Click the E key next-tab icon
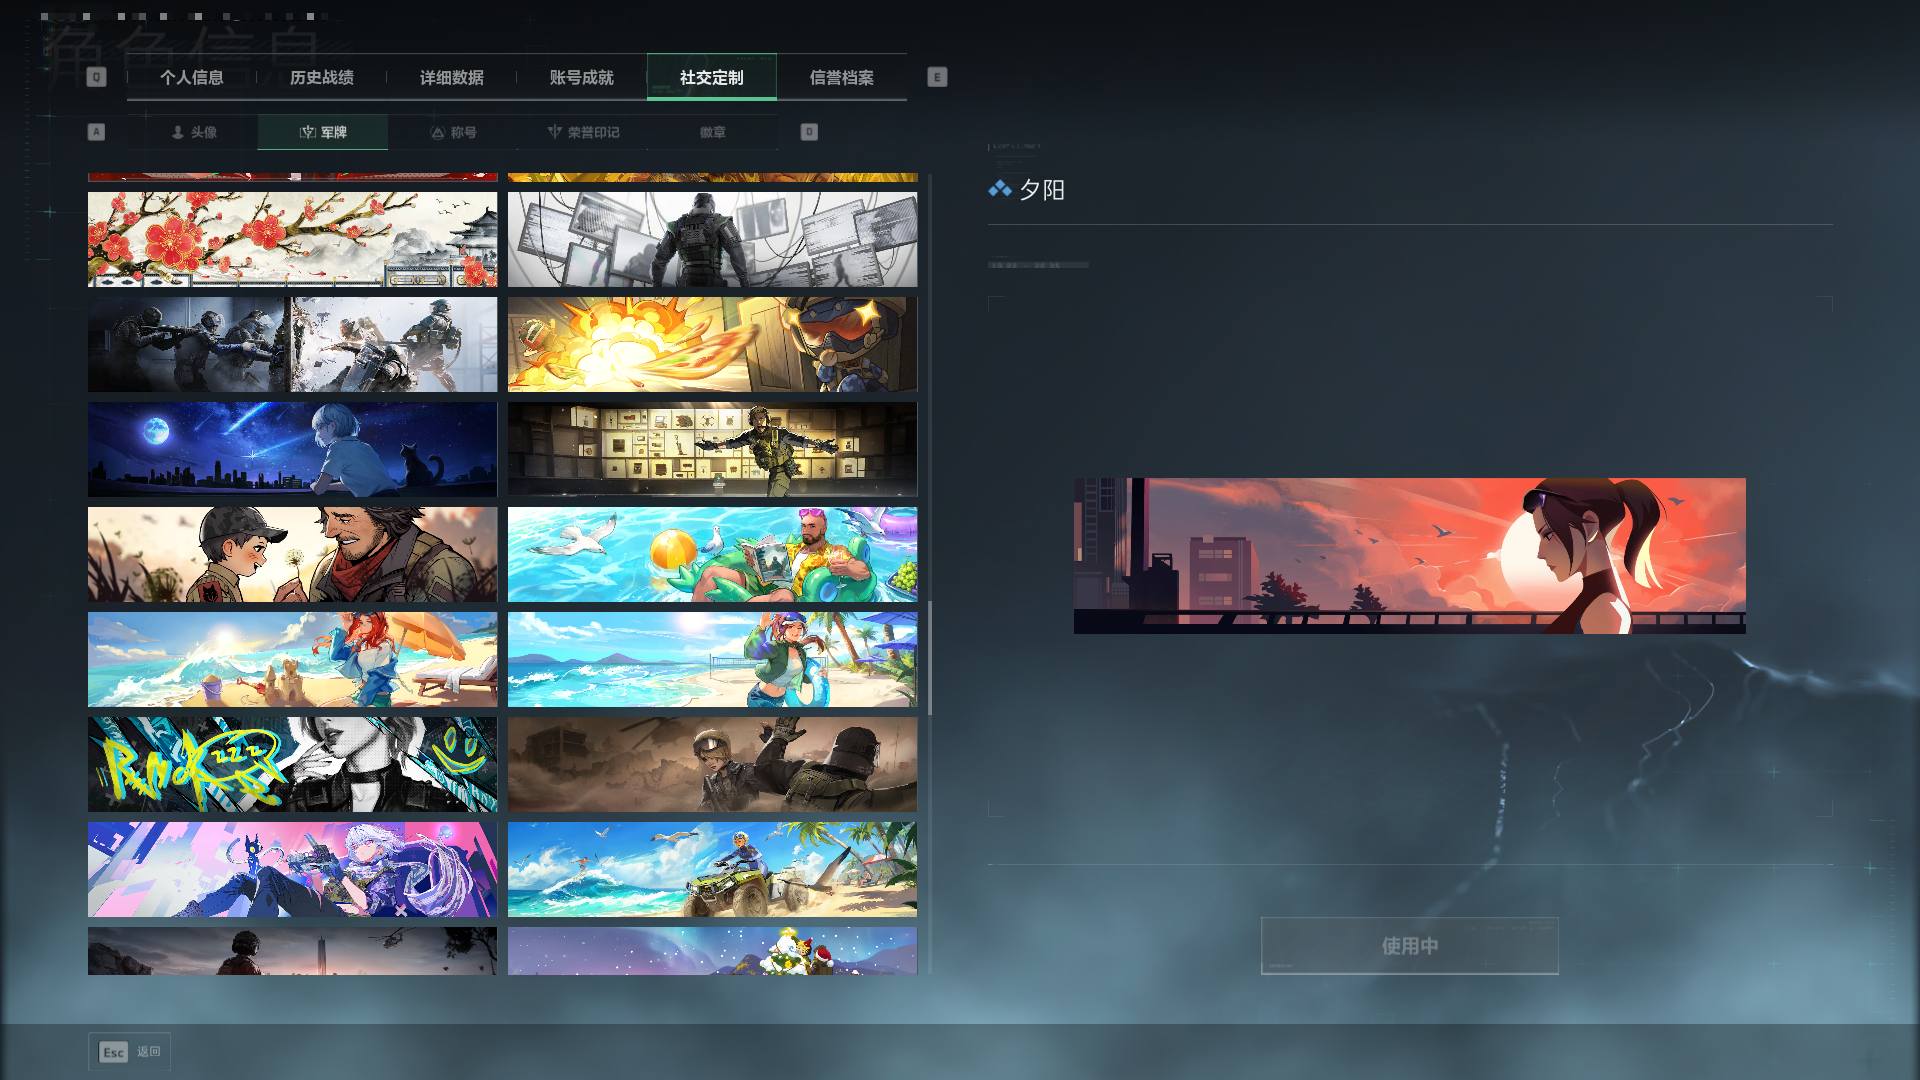 937,77
